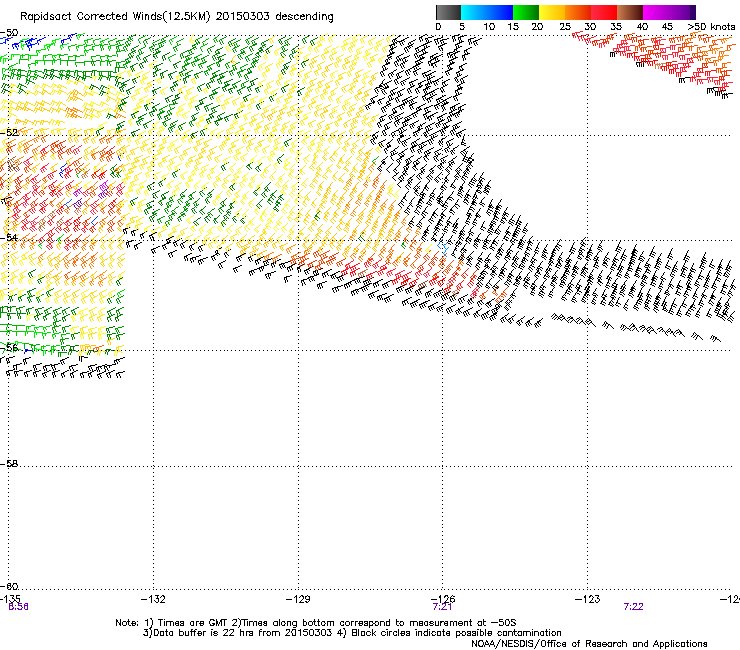Click the NOAA/NESDIS credit text
The height and width of the screenshot is (650, 740).
[x=589, y=643]
